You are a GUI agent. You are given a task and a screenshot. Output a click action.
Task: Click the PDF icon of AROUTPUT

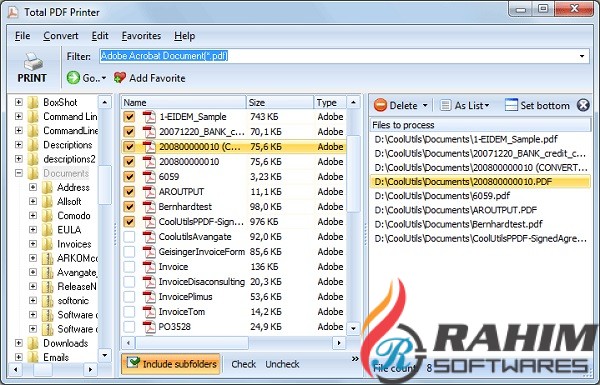pos(149,192)
